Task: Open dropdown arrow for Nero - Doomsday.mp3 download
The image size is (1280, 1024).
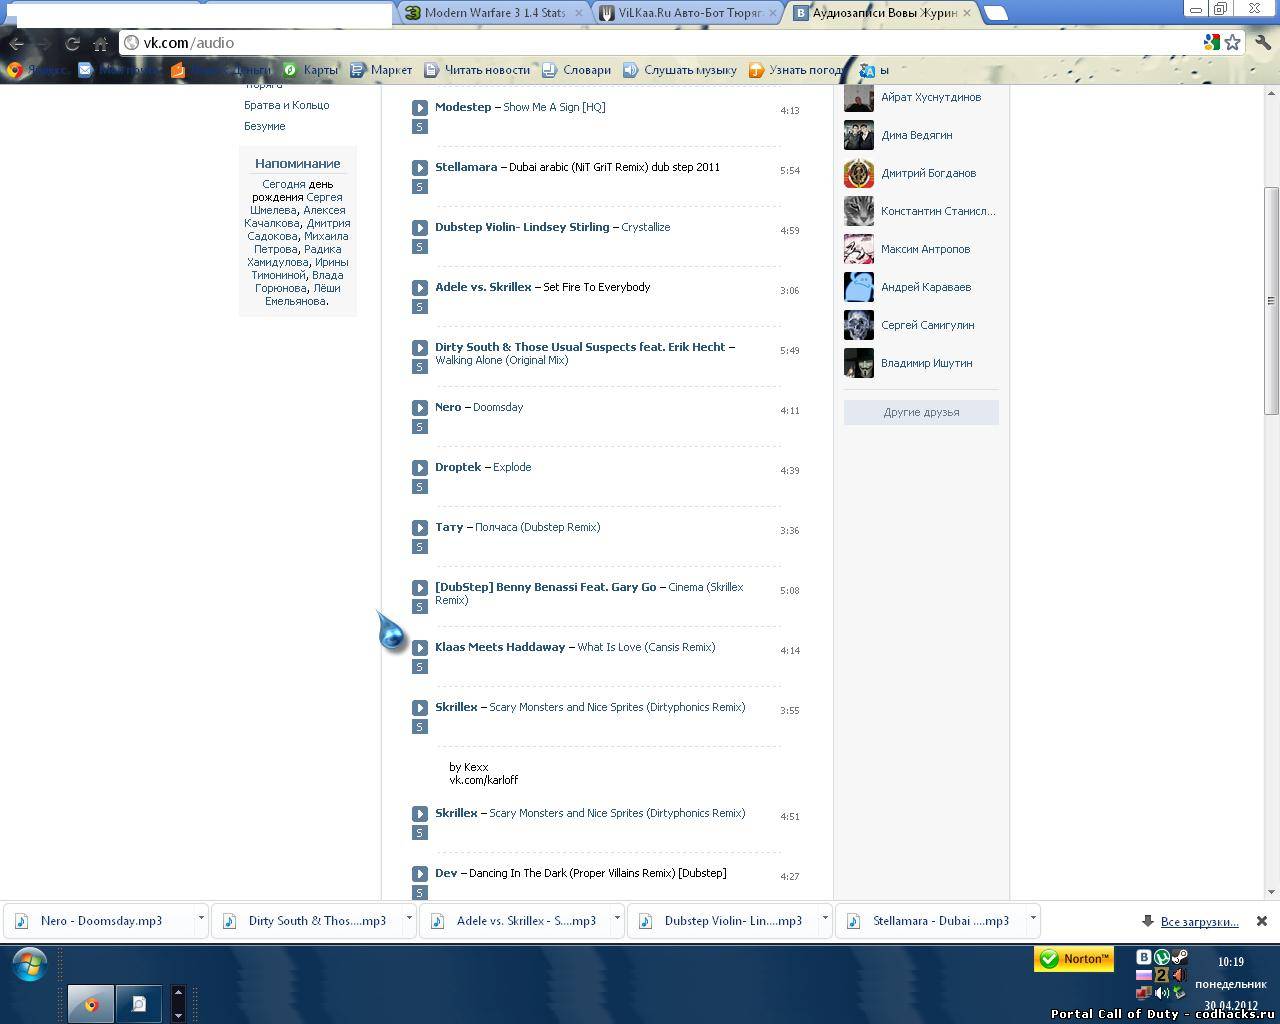Action: [x=201, y=919]
